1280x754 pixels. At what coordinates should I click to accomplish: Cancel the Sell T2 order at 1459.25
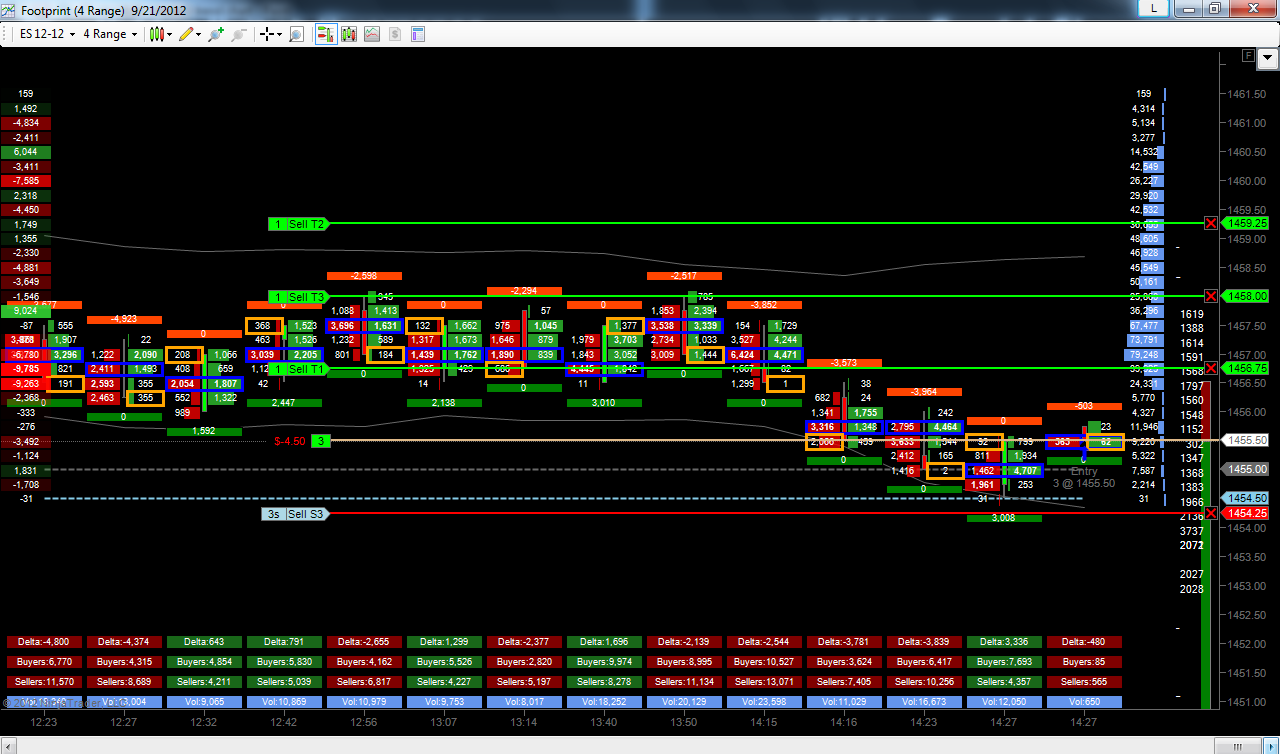pyautogui.click(x=1211, y=224)
